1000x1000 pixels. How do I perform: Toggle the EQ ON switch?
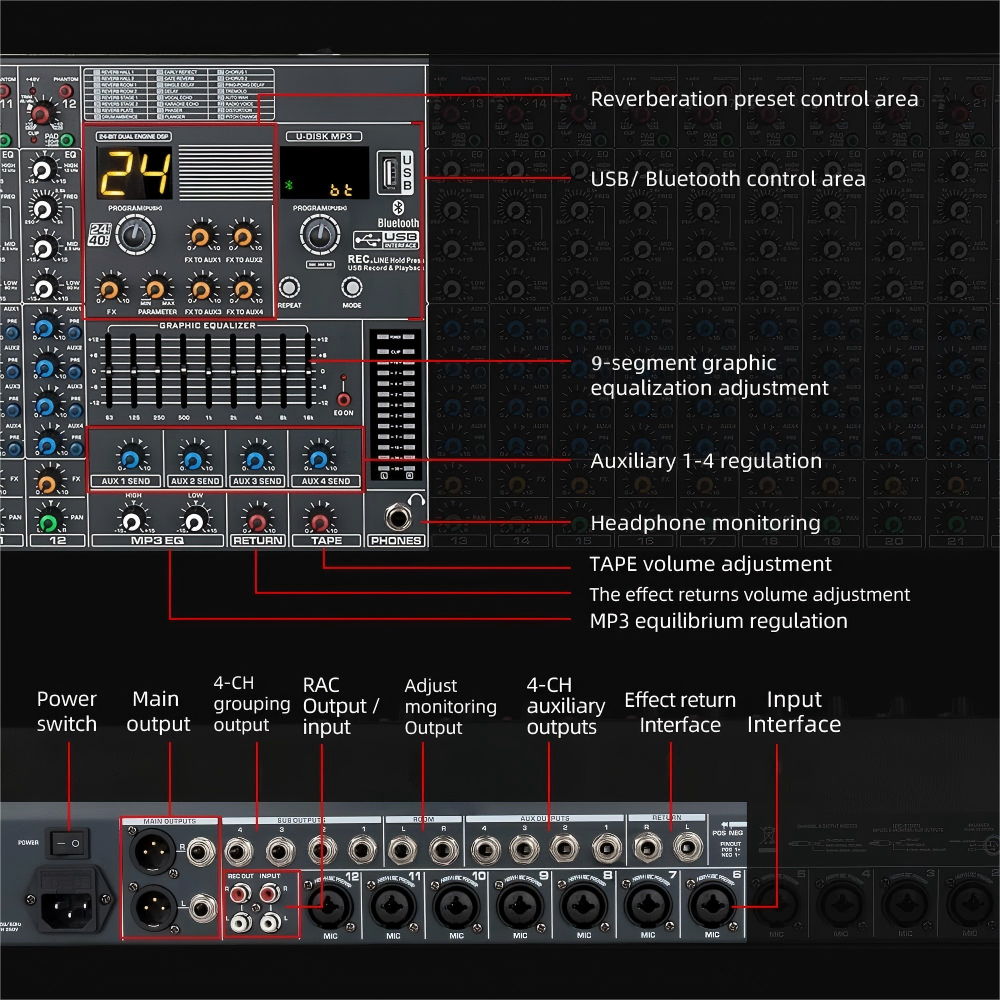[x=343, y=400]
